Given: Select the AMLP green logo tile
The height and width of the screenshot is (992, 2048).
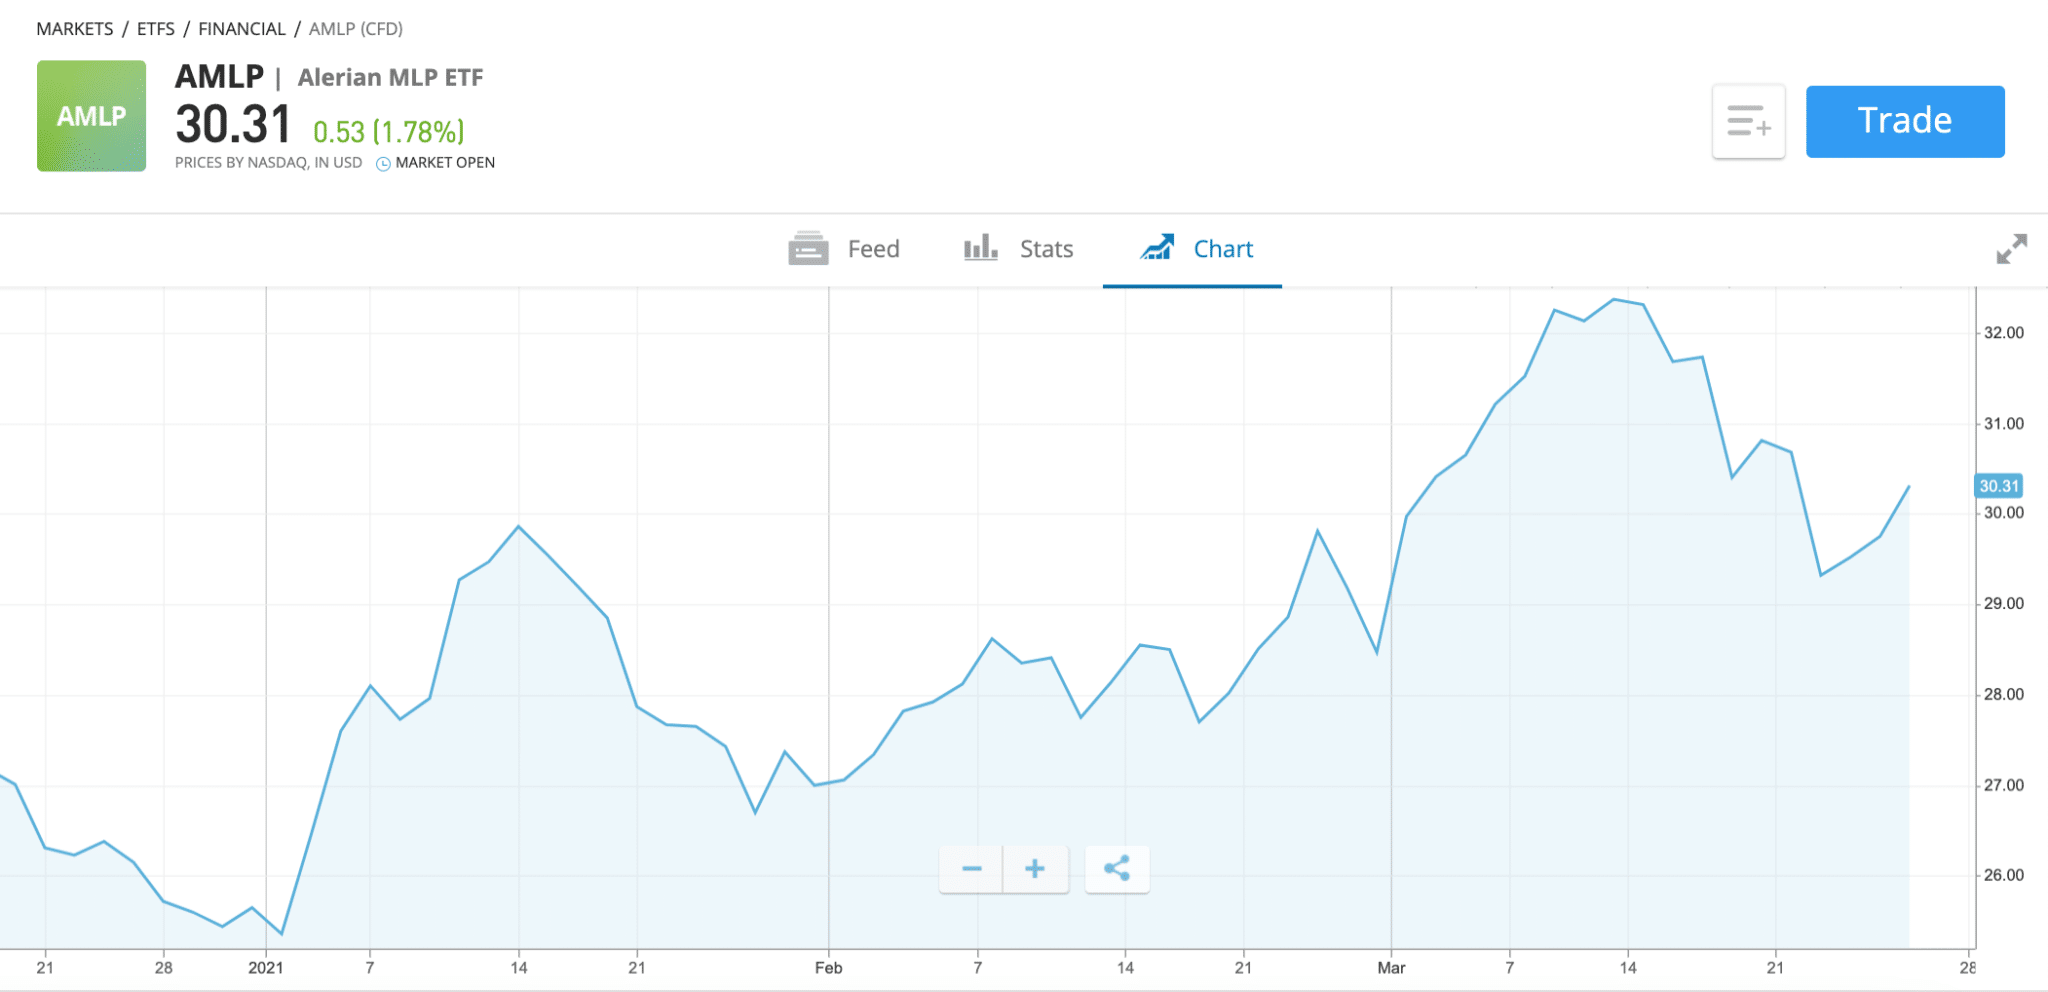Looking at the screenshot, I should pyautogui.click(x=91, y=116).
